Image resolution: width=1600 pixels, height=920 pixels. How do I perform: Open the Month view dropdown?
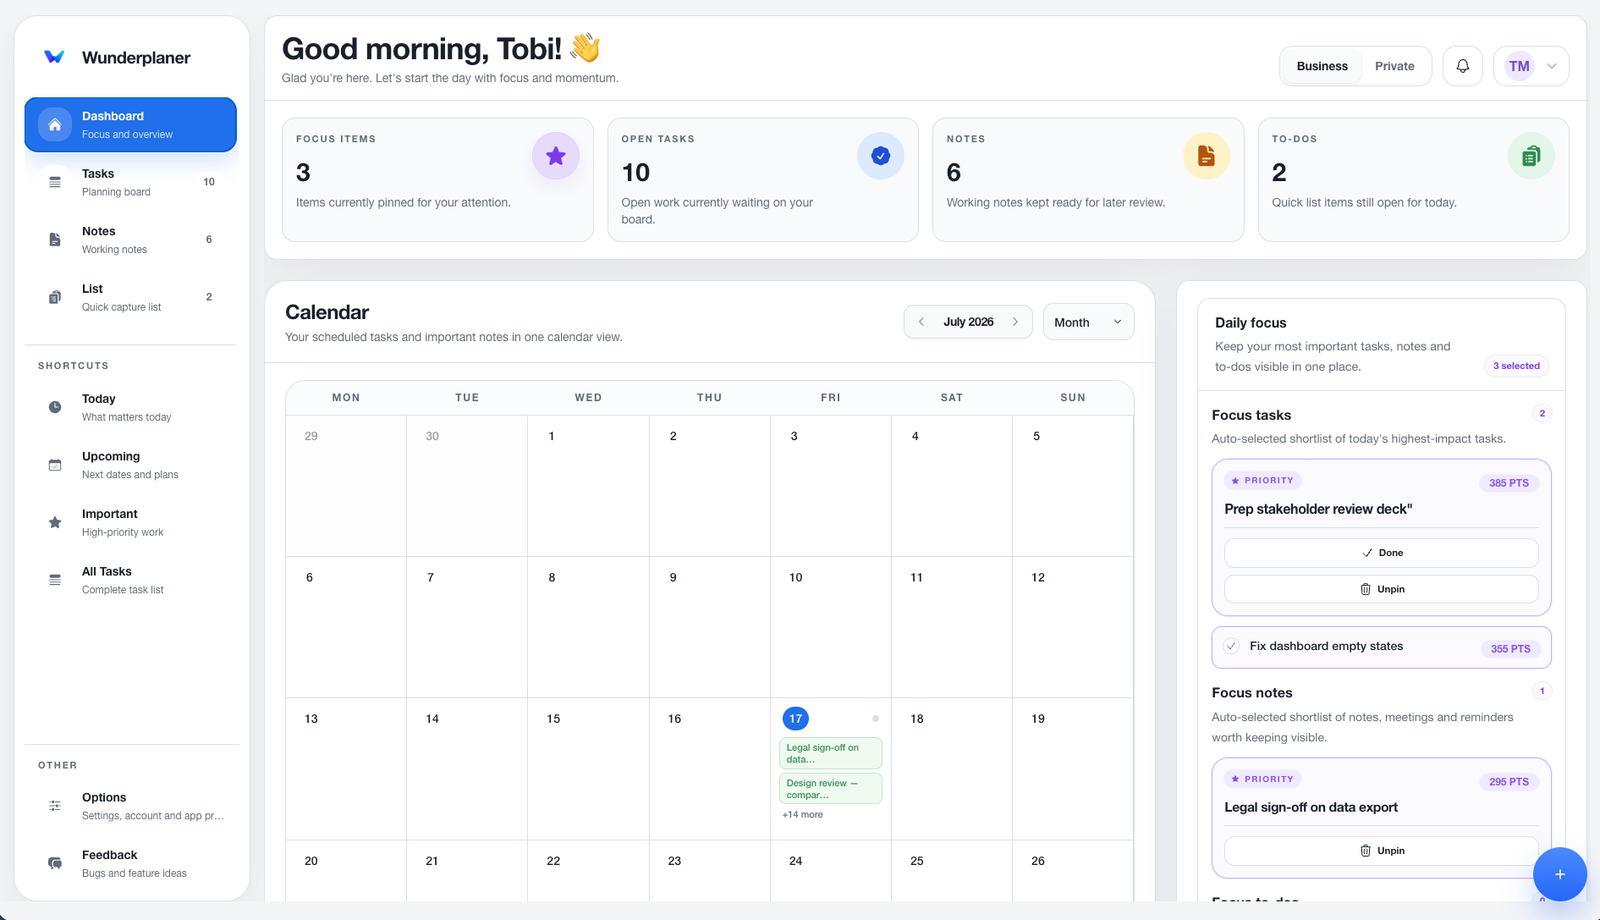pyautogui.click(x=1088, y=322)
